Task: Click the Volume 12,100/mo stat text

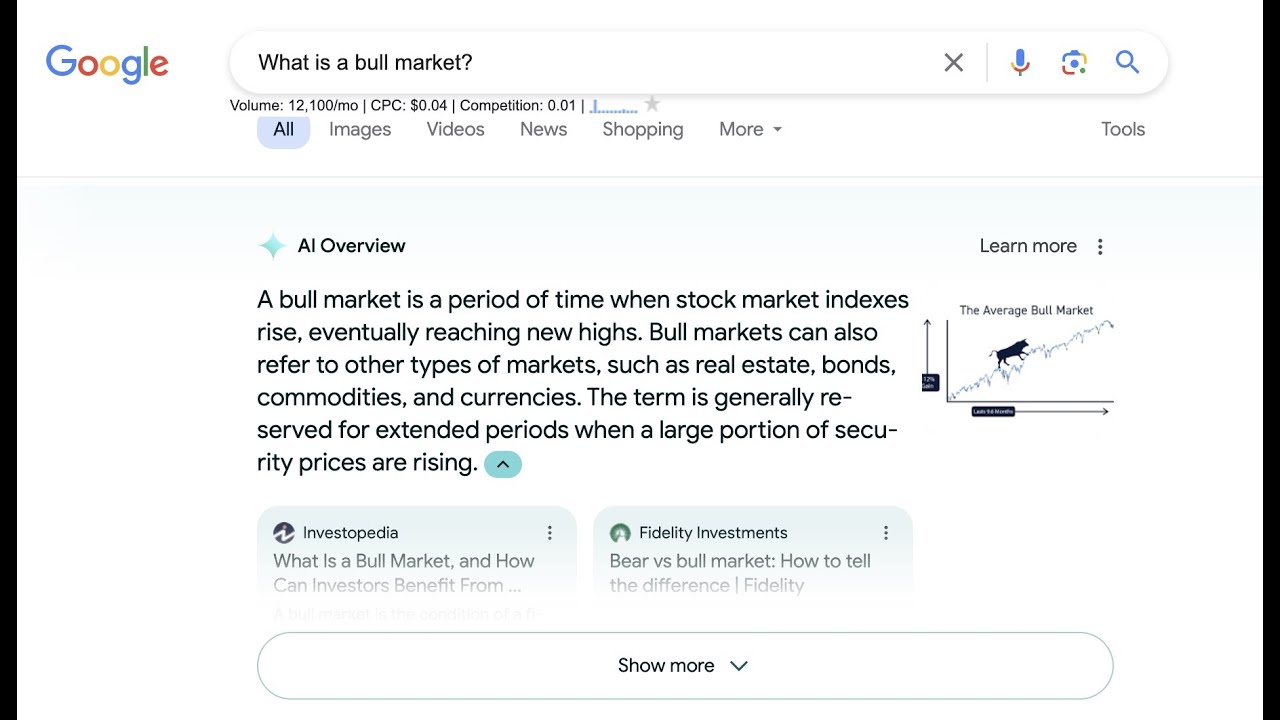Action: pyautogui.click(x=294, y=105)
